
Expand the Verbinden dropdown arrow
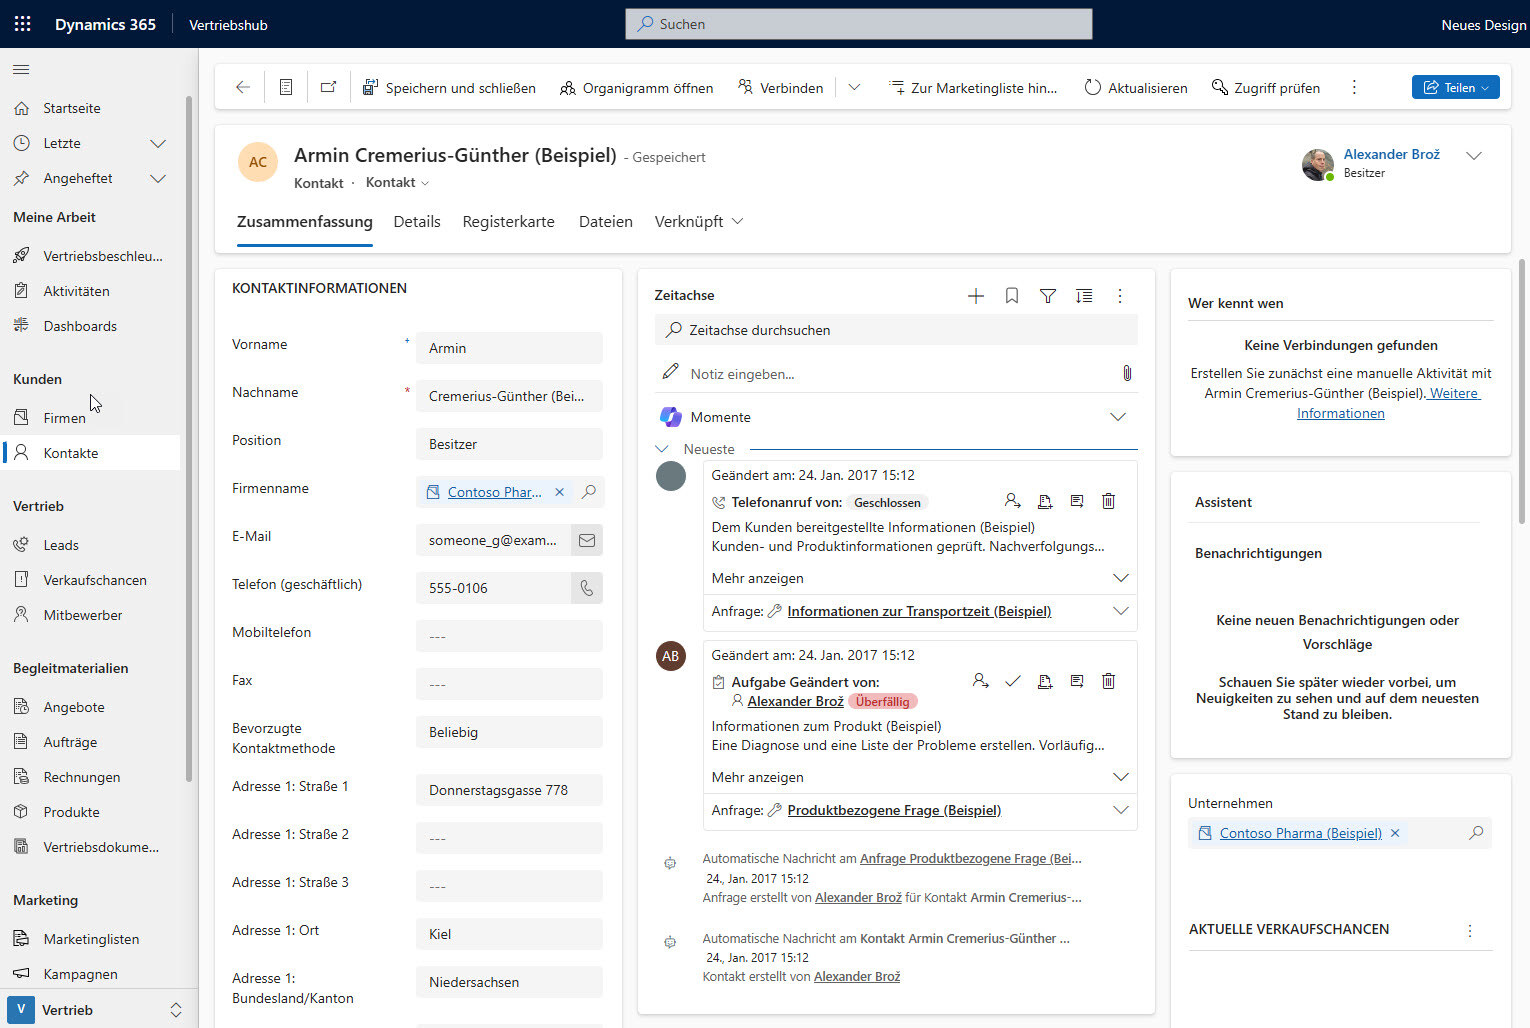point(854,88)
